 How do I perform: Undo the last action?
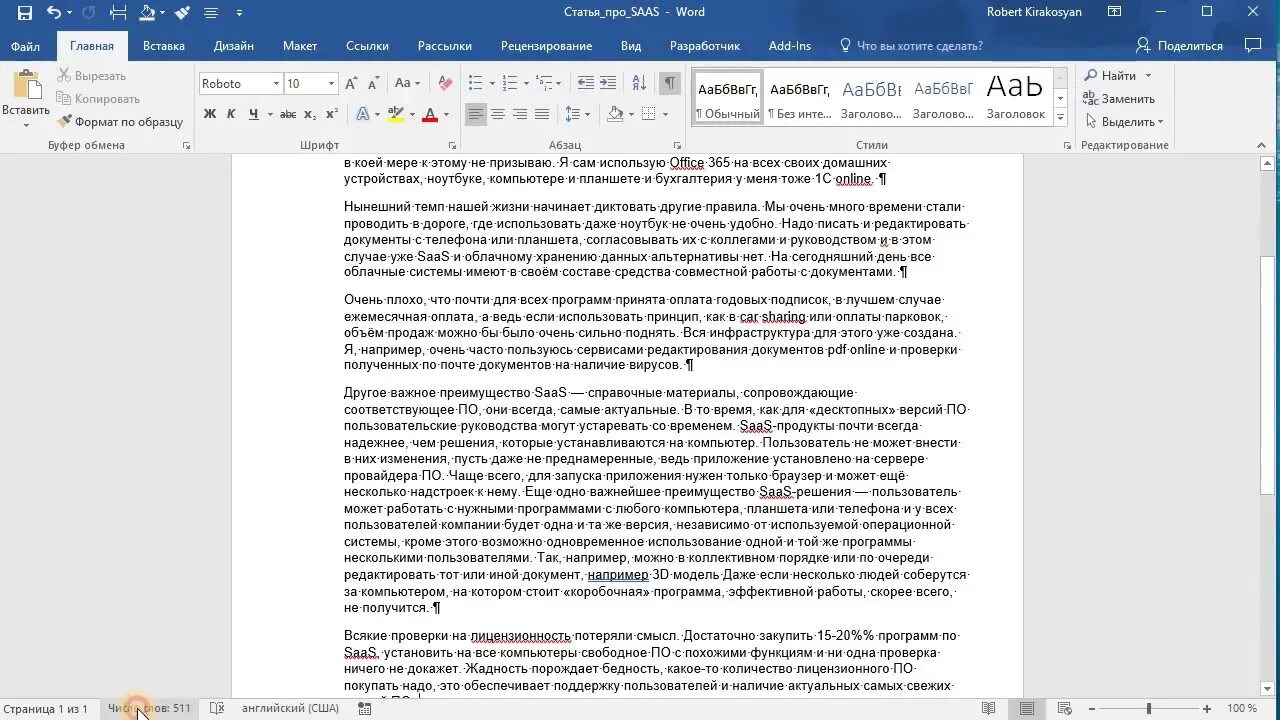pyautogui.click(x=54, y=13)
